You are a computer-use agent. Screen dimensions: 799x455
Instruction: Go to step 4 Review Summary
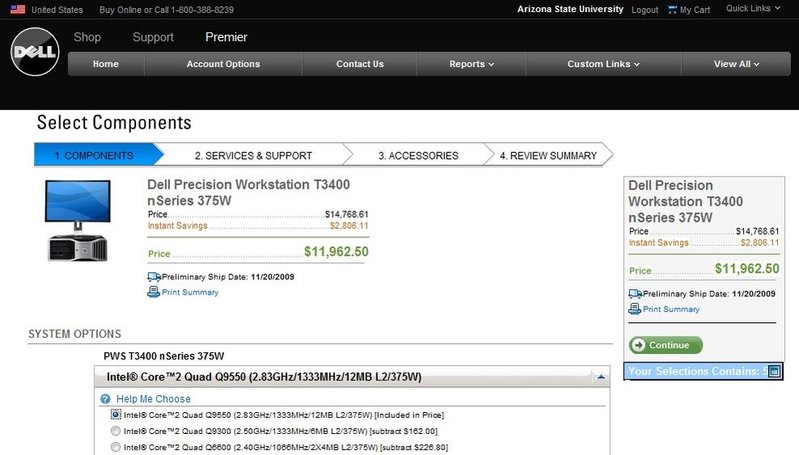548,155
